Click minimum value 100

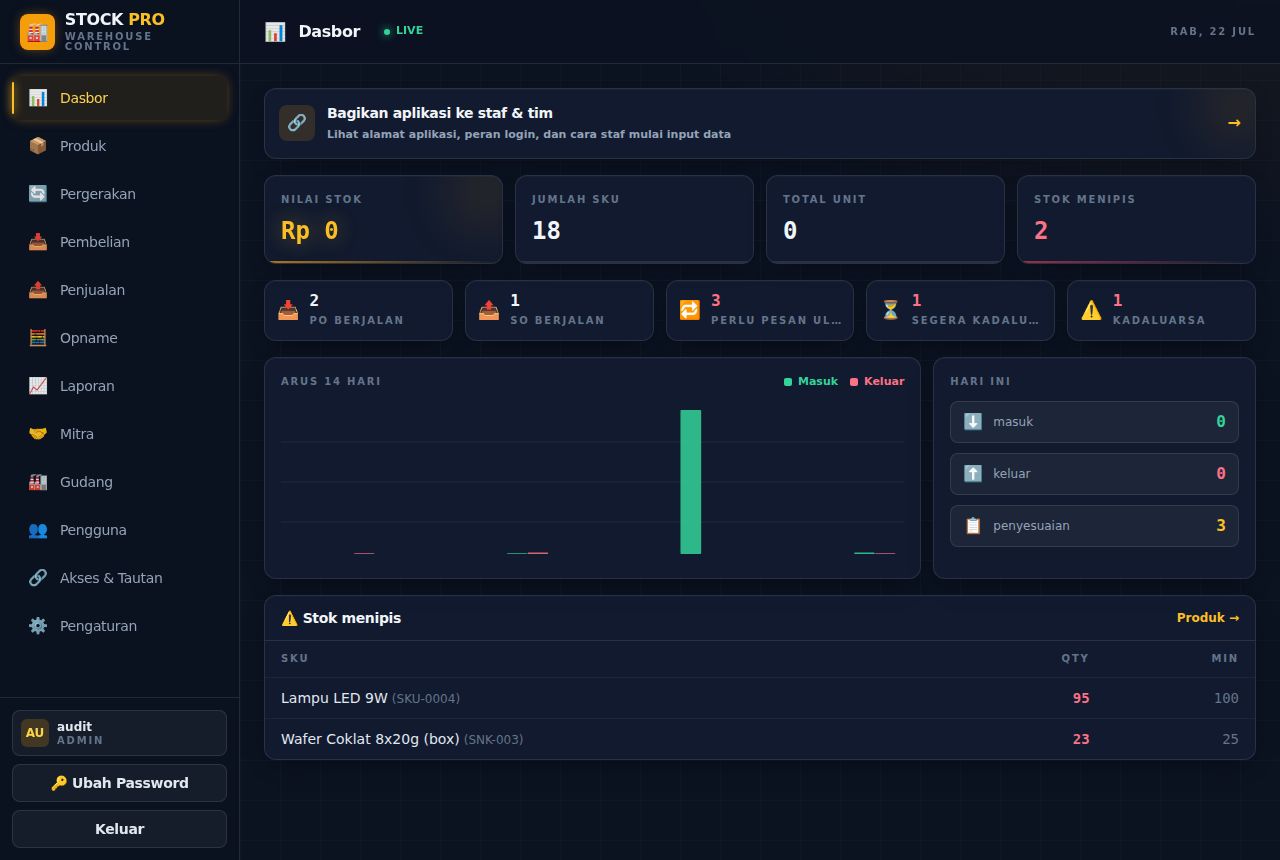[x=1226, y=698]
